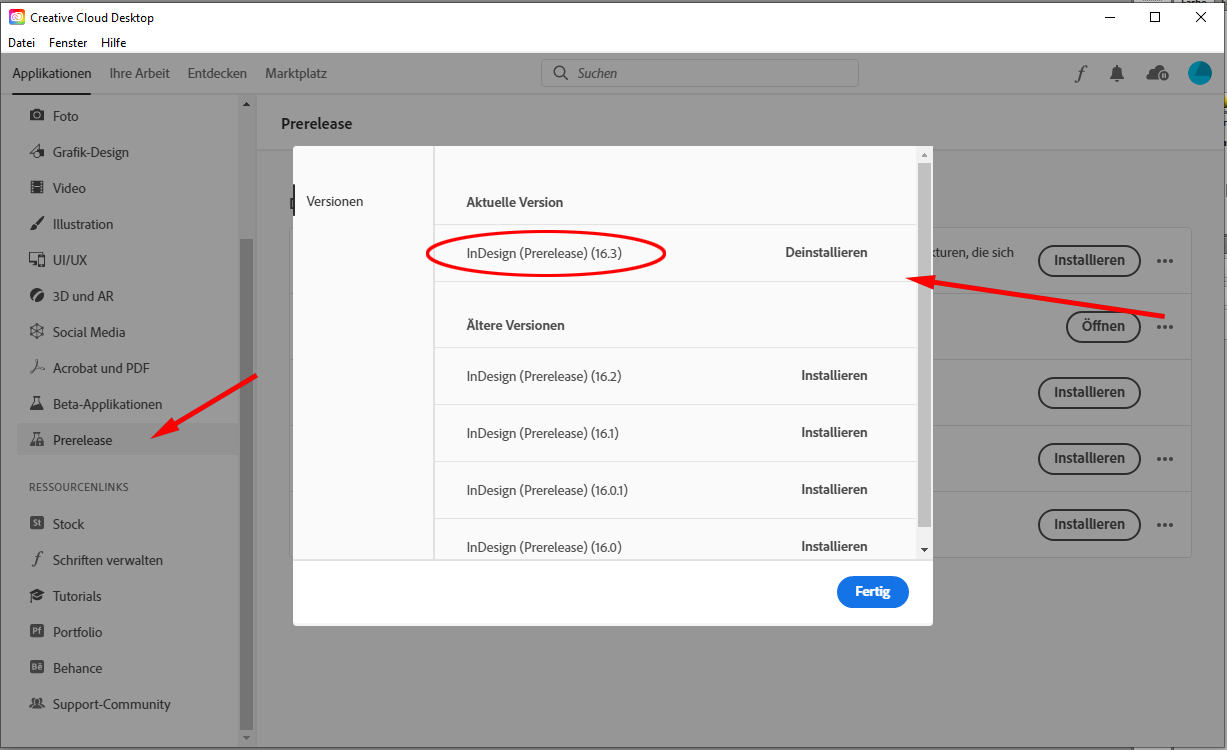Minimize the Creative Cloud Desktop window
This screenshot has height=750, width=1227.
(x=1109, y=17)
